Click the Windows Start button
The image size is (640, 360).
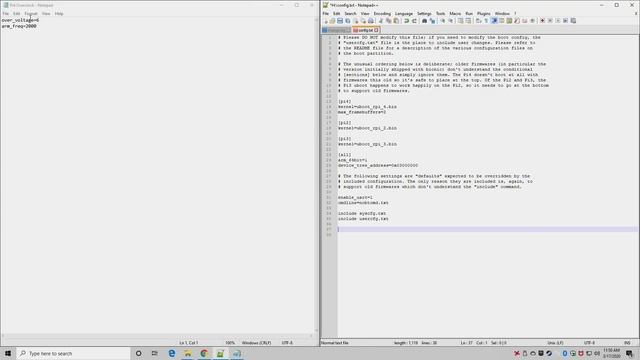click(x=8, y=353)
